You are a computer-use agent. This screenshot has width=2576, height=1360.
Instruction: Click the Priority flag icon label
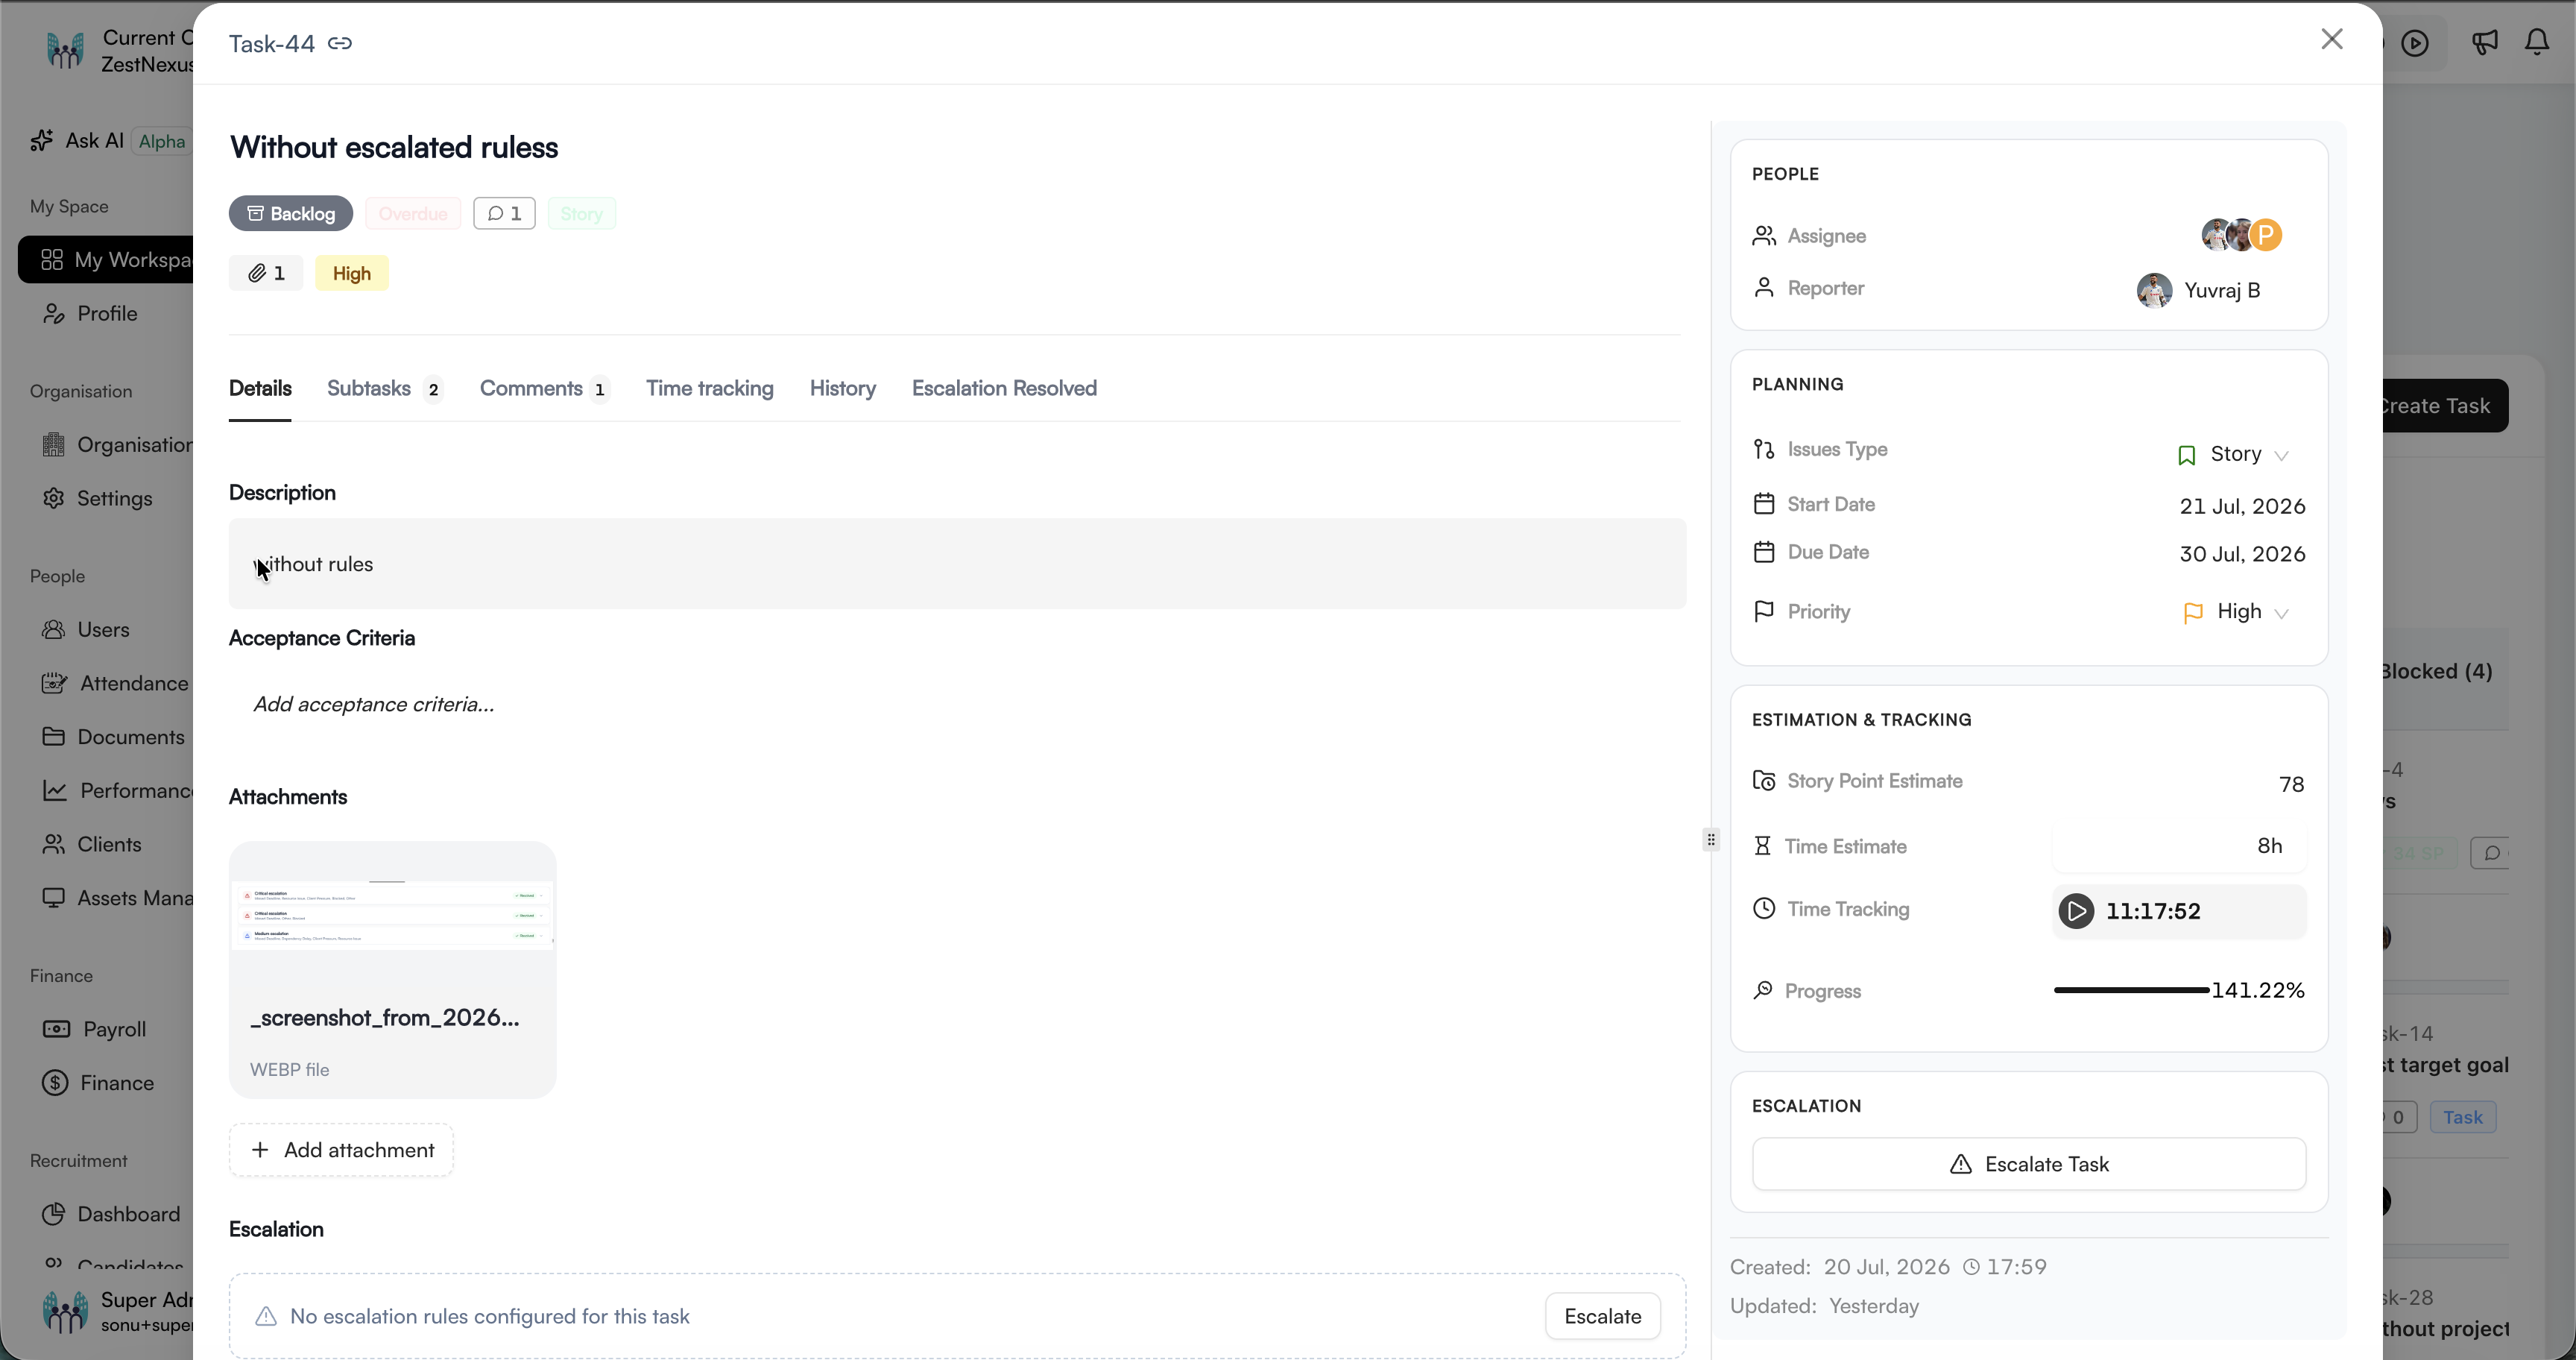click(x=1764, y=611)
